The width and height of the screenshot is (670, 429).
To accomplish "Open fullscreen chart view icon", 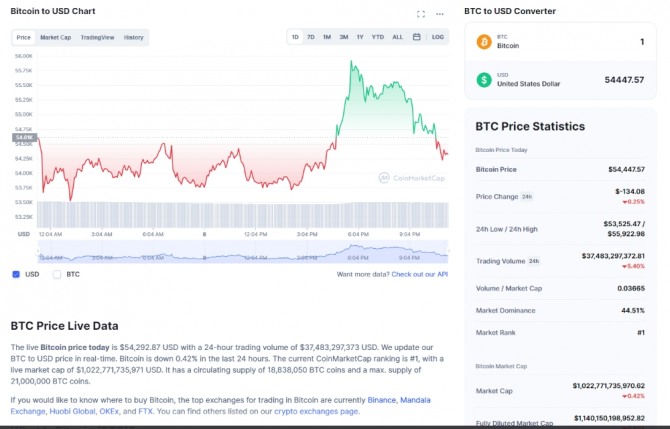I will pos(421,14).
